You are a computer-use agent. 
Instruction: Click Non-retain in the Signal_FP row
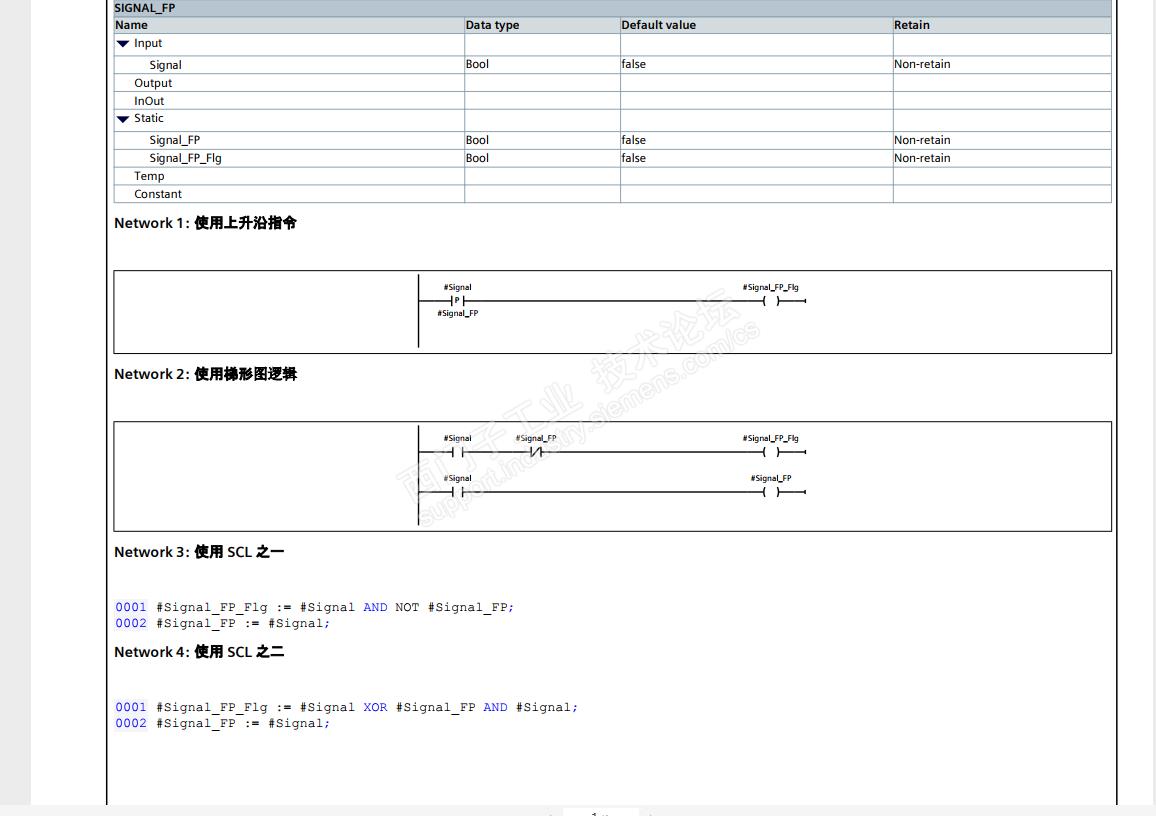coord(922,140)
